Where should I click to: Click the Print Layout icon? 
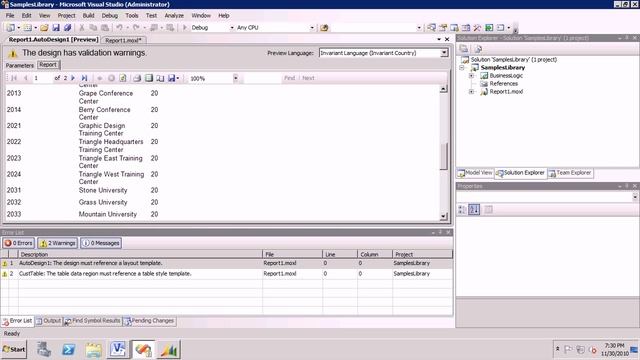(x=149, y=78)
